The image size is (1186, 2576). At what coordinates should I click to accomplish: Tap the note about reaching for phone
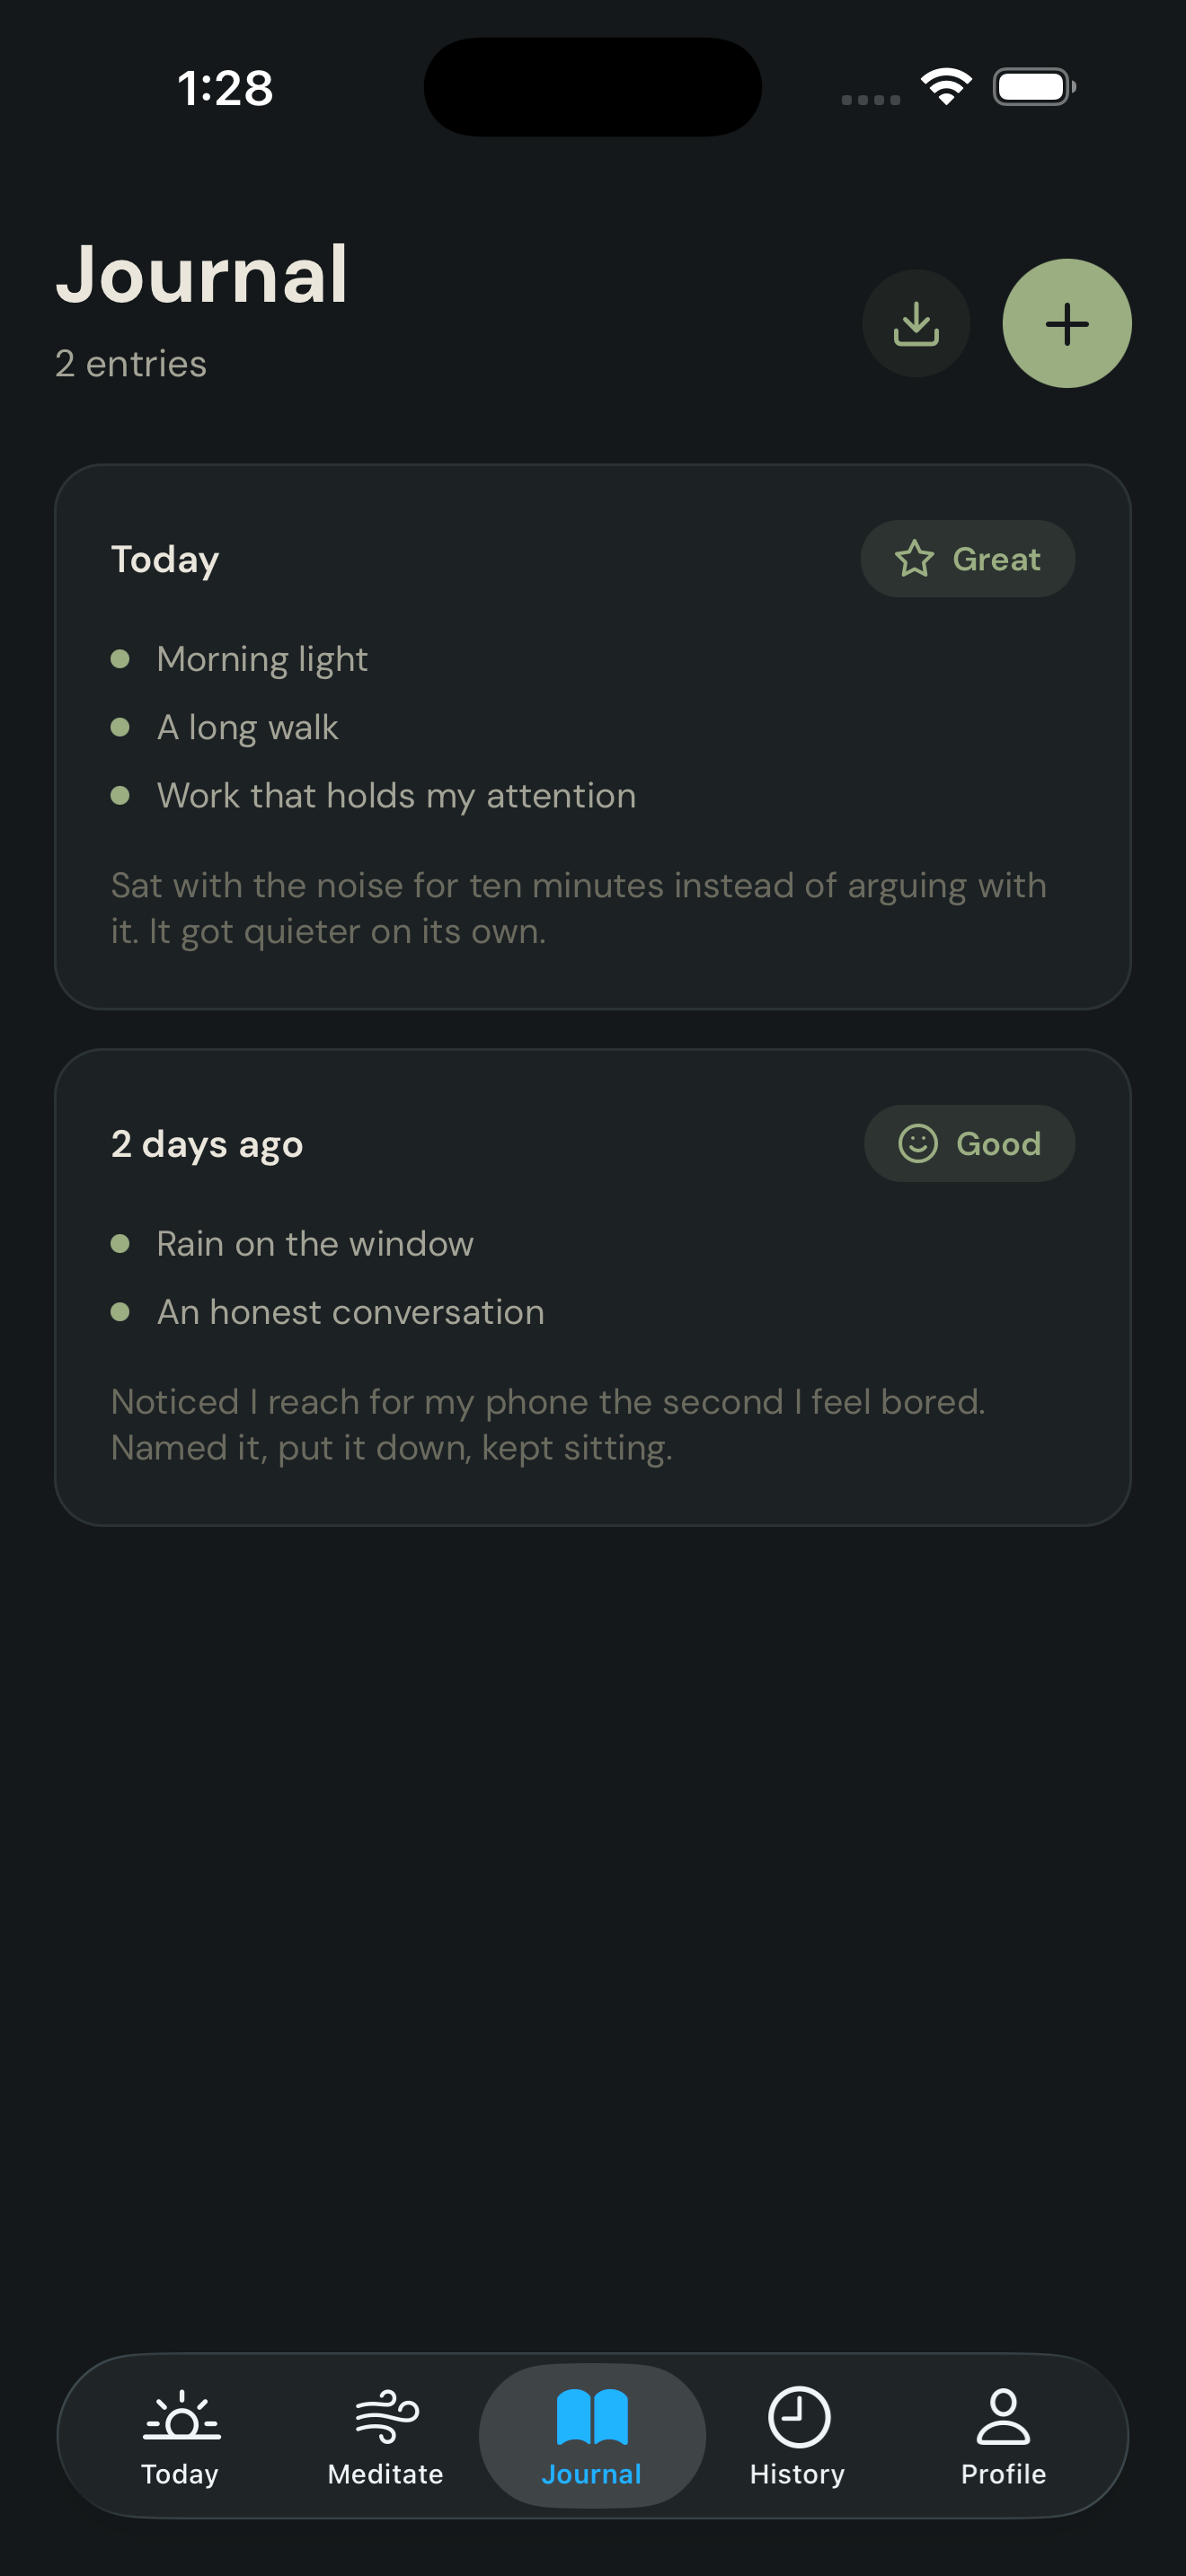[548, 1425]
